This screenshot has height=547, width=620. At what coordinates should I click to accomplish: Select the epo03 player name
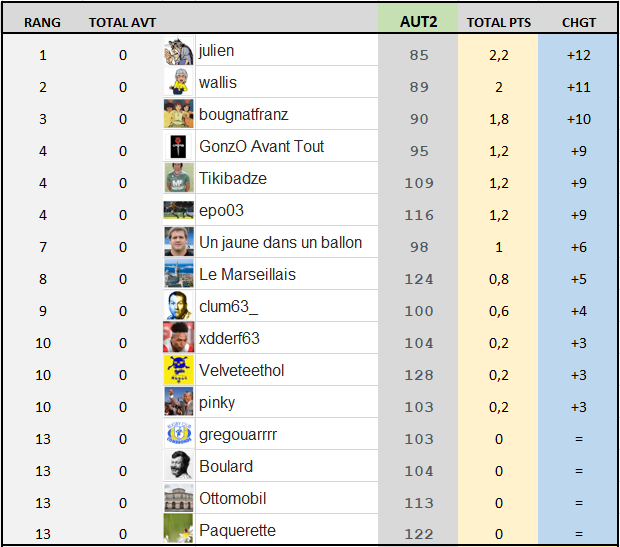(221, 210)
